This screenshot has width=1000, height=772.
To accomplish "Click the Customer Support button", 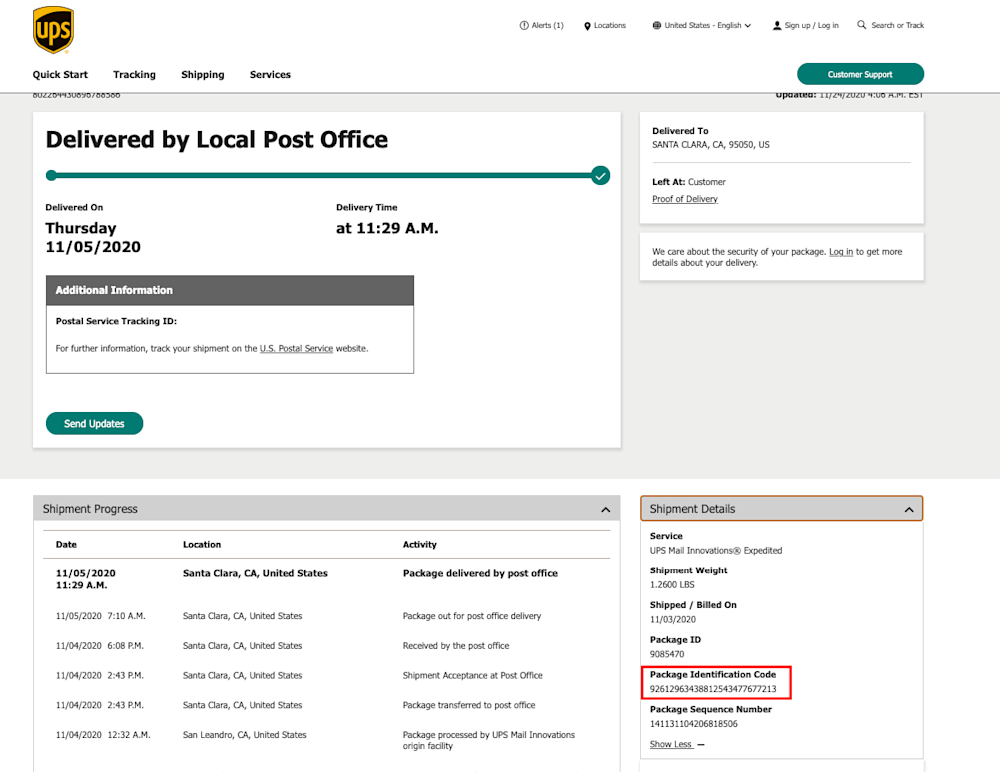I will [x=860, y=74].
